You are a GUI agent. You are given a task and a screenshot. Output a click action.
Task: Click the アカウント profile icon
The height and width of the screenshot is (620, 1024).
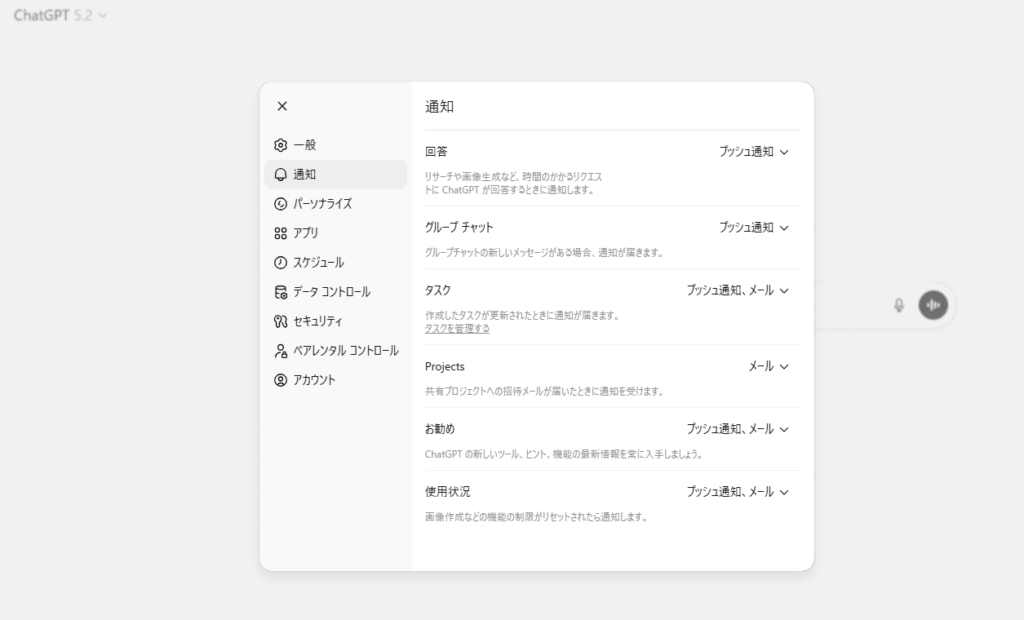(280, 380)
